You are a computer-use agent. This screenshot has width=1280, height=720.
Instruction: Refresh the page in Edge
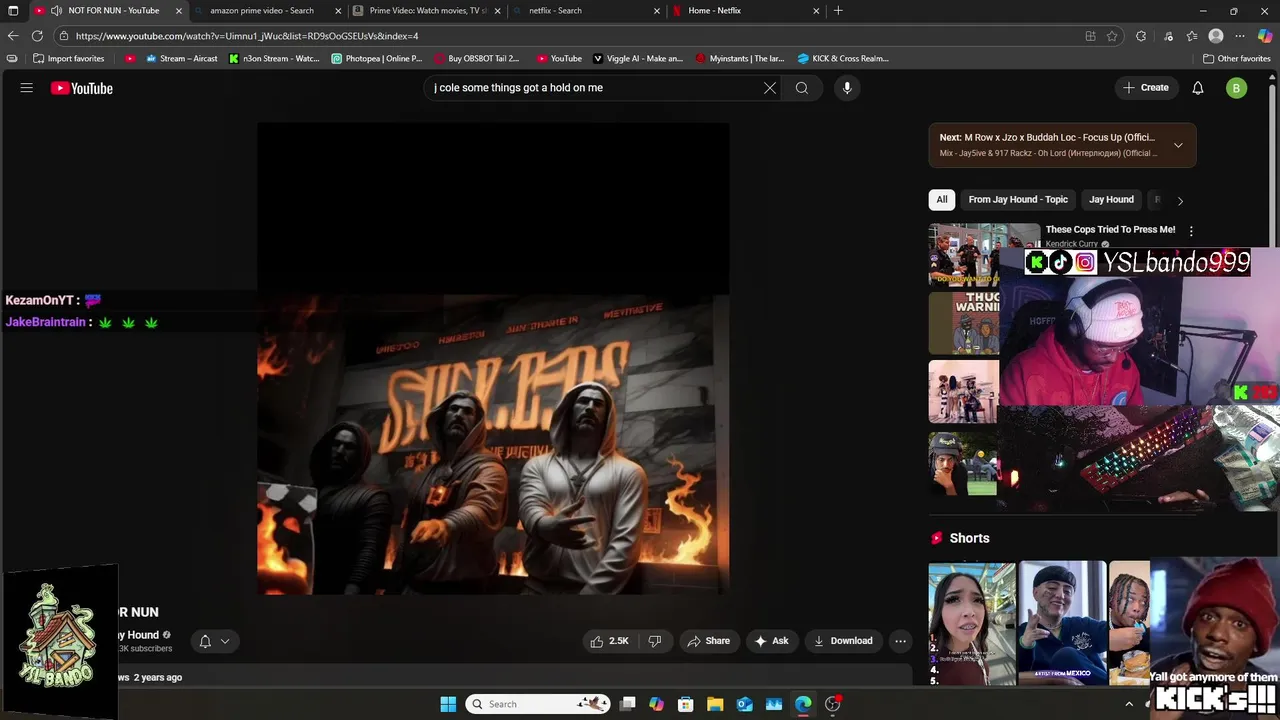[x=37, y=36]
